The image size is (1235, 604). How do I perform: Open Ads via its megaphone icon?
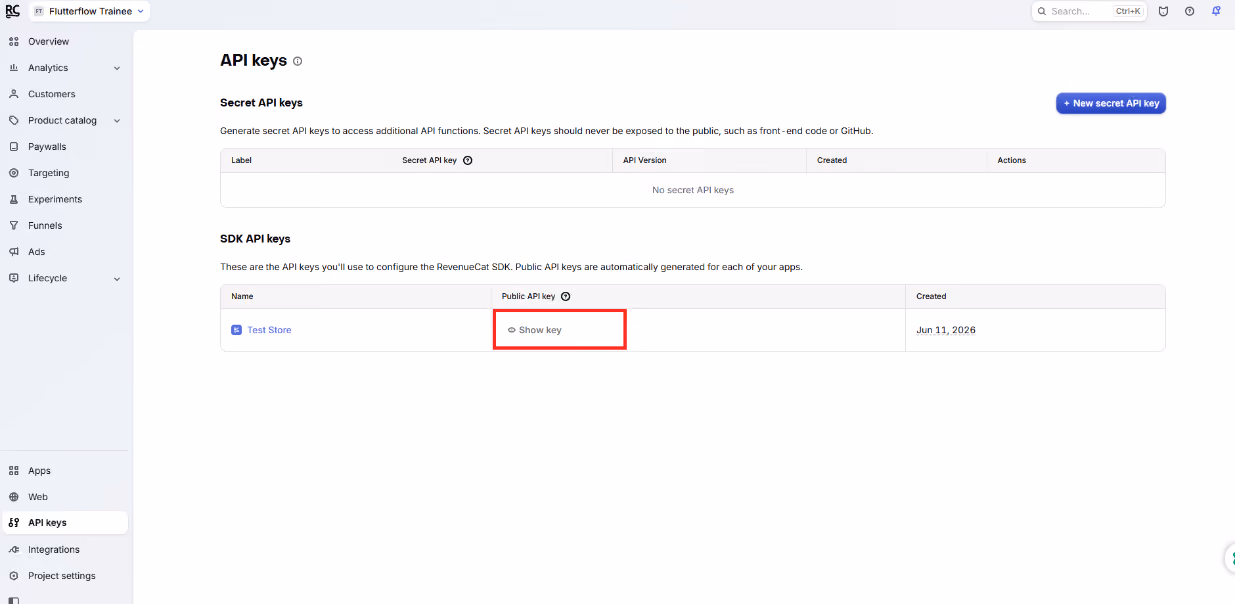(x=14, y=252)
